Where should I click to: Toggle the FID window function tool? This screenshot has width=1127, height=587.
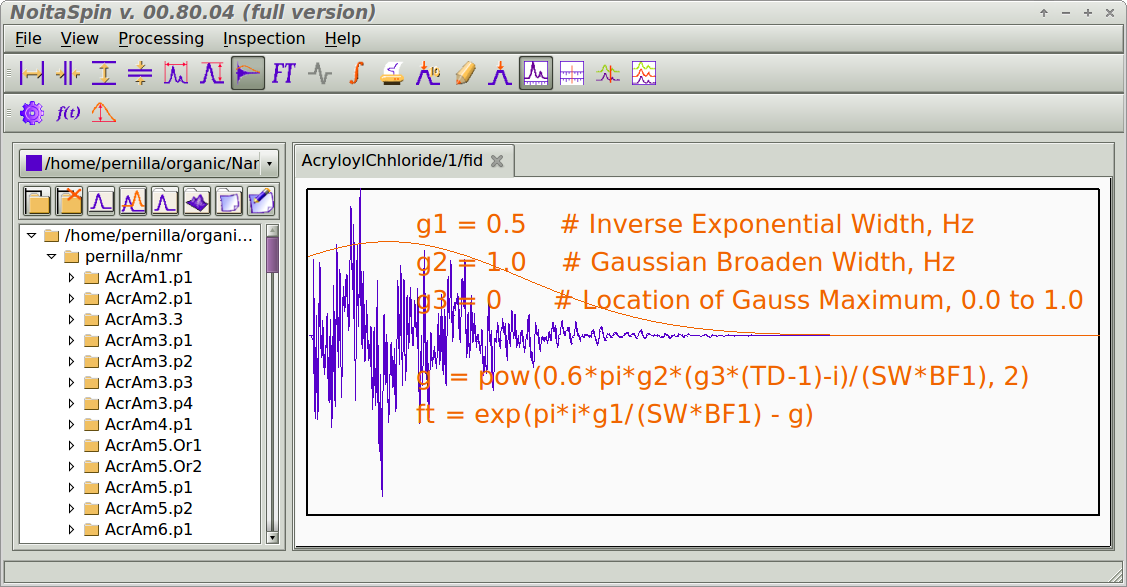(248, 73)
